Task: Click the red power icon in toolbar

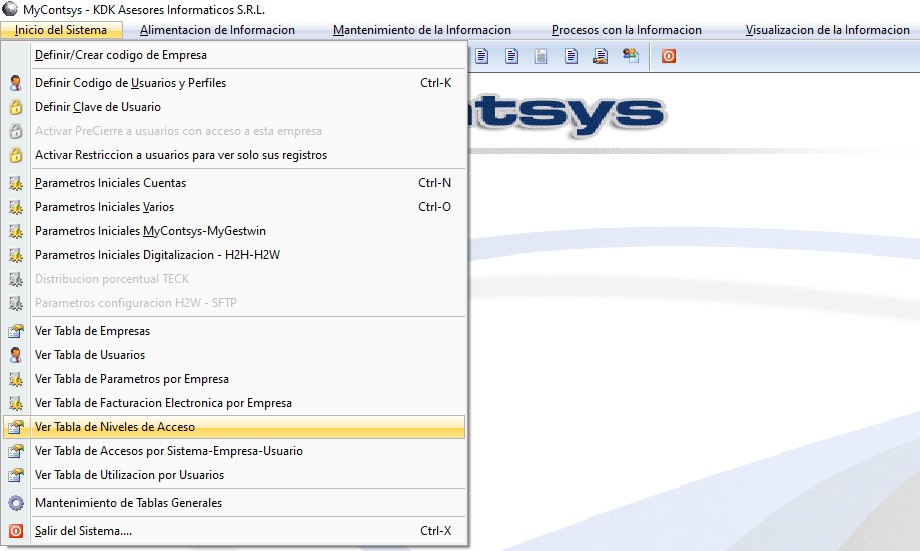Action: (668, 56)
